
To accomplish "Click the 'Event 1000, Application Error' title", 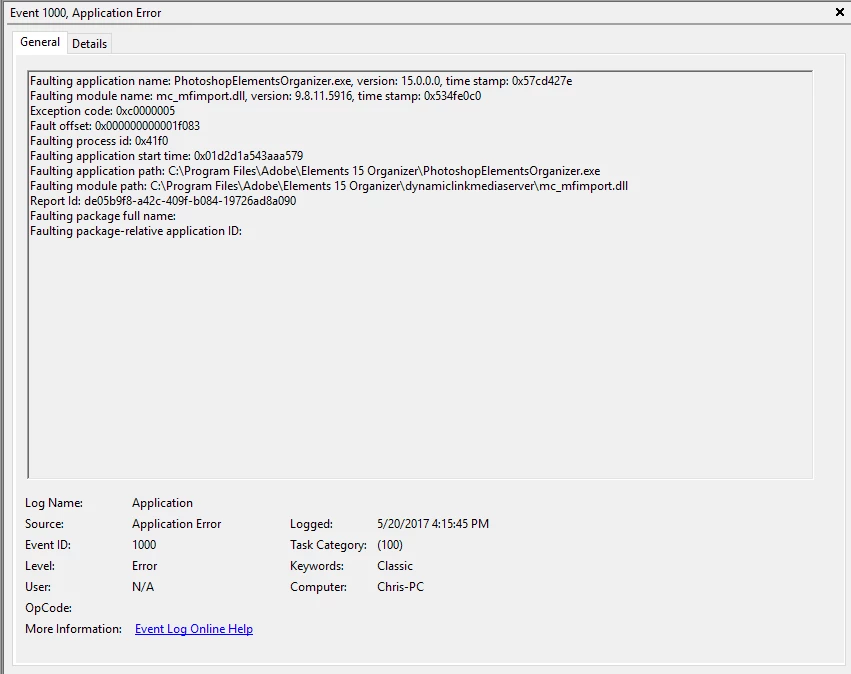I will click(x=86, y=13).
